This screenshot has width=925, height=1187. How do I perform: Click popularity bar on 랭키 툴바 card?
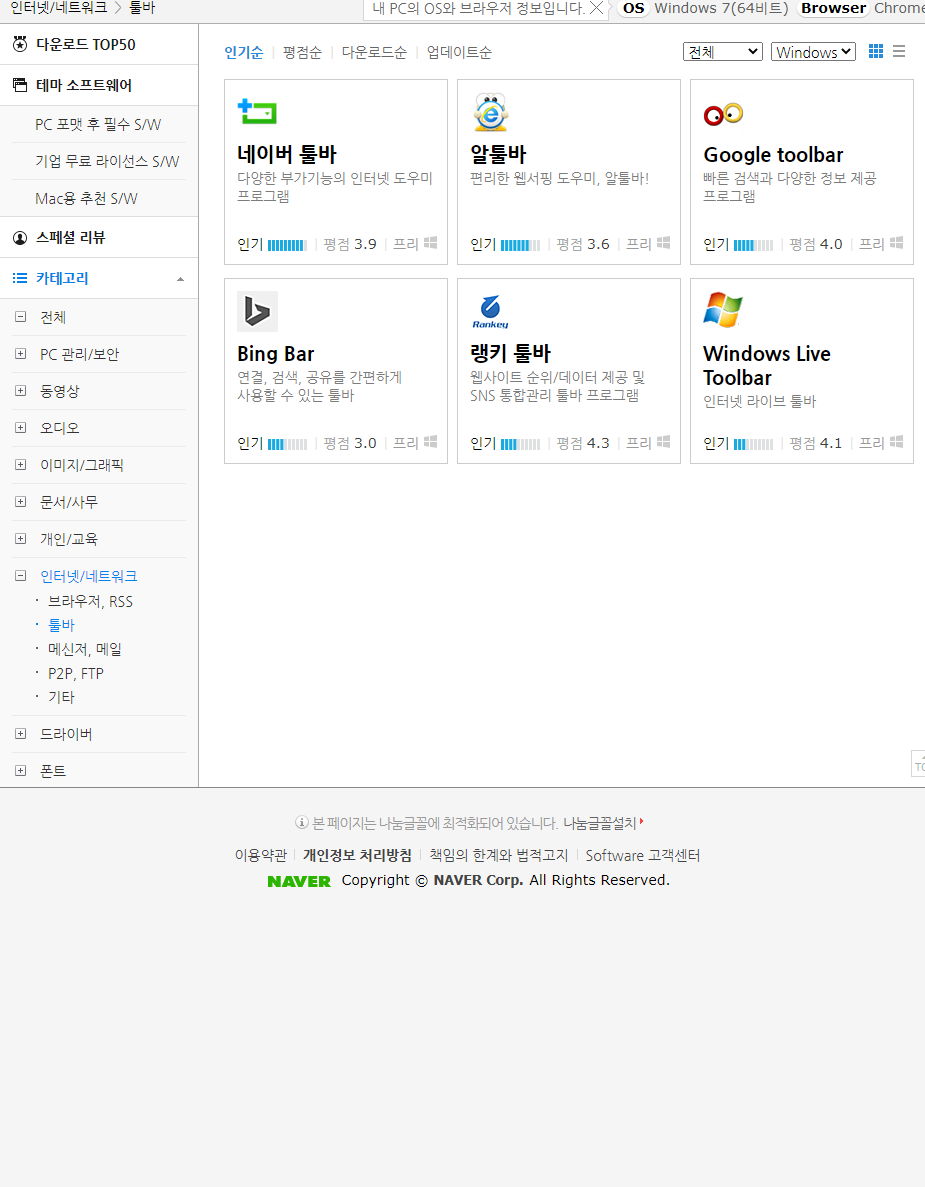(x=520, y=444)
